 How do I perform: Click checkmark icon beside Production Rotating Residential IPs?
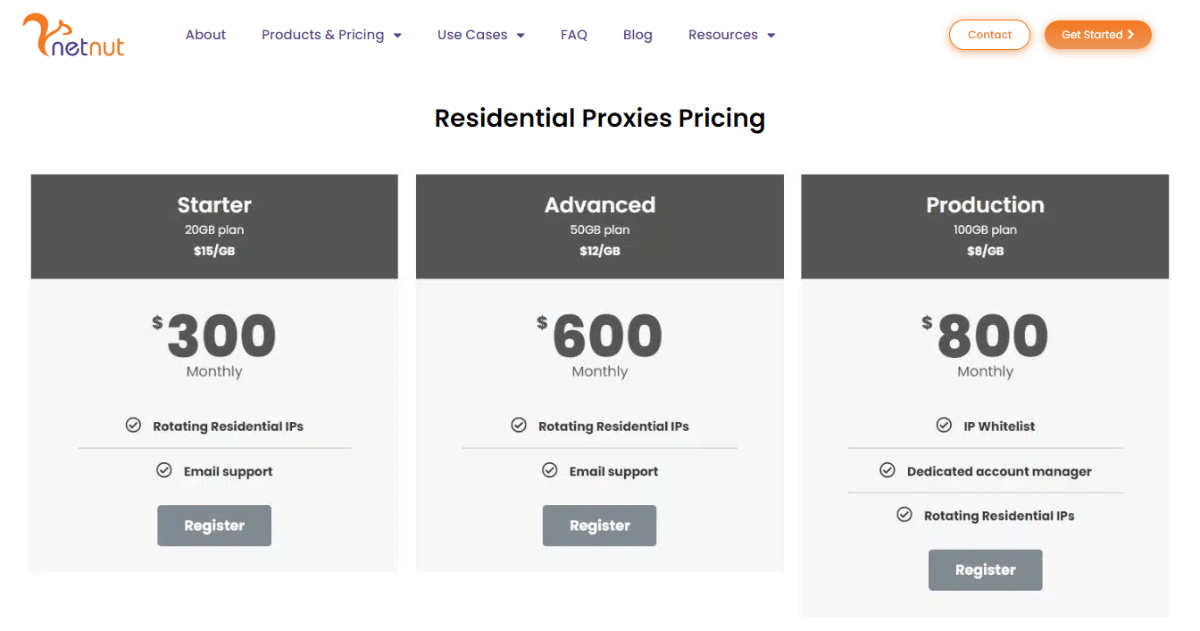[x=904, y=515]
